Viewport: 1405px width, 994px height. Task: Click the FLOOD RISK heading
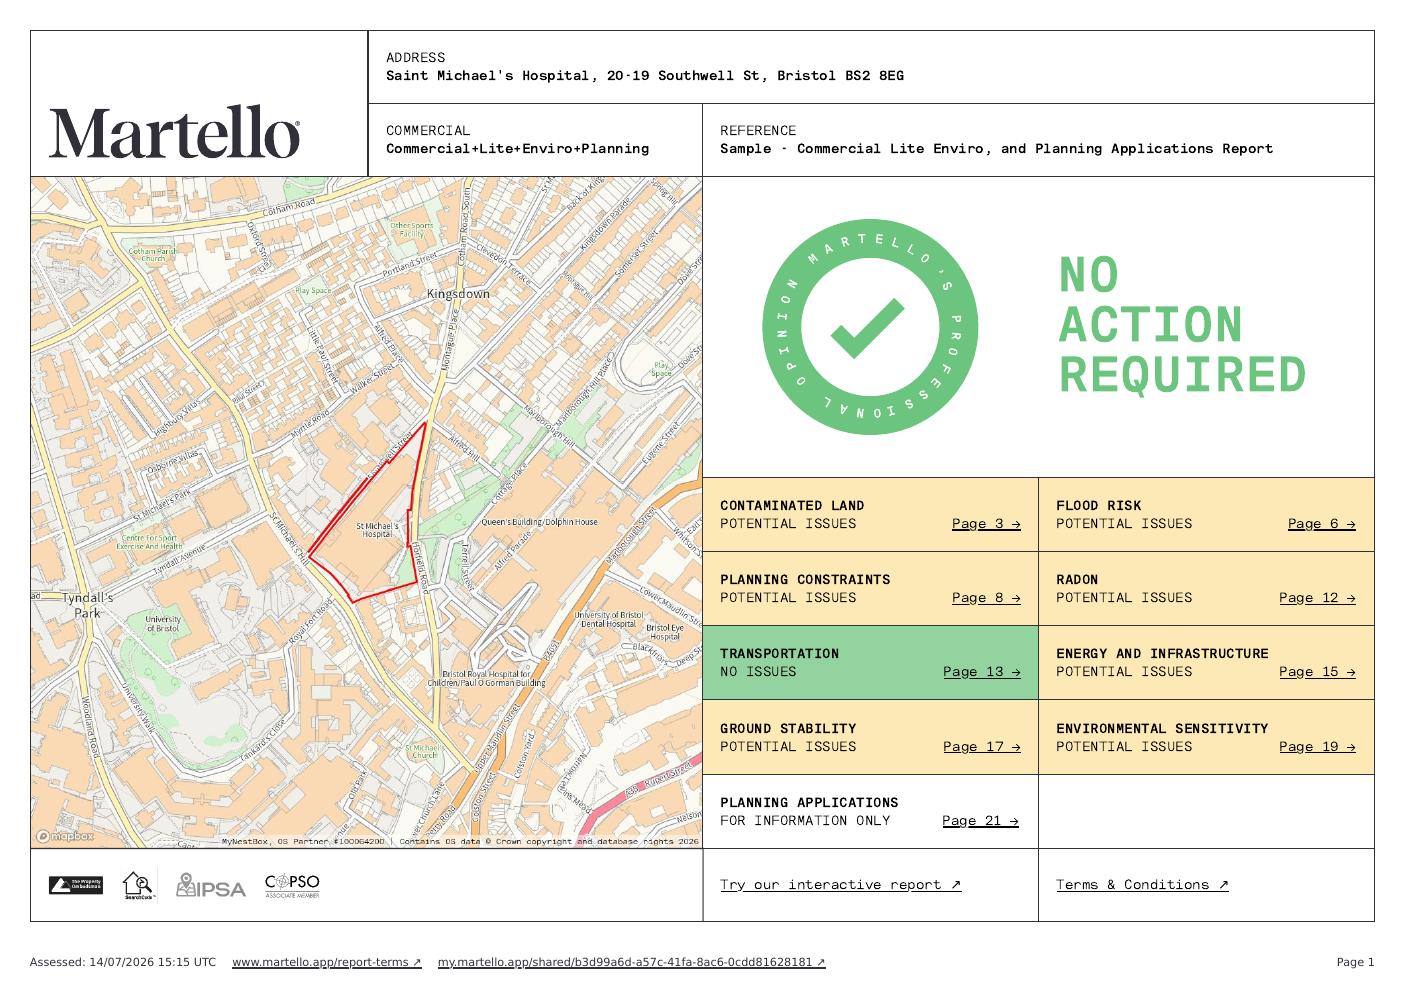pyautogui.click(x=1098, y=505)
